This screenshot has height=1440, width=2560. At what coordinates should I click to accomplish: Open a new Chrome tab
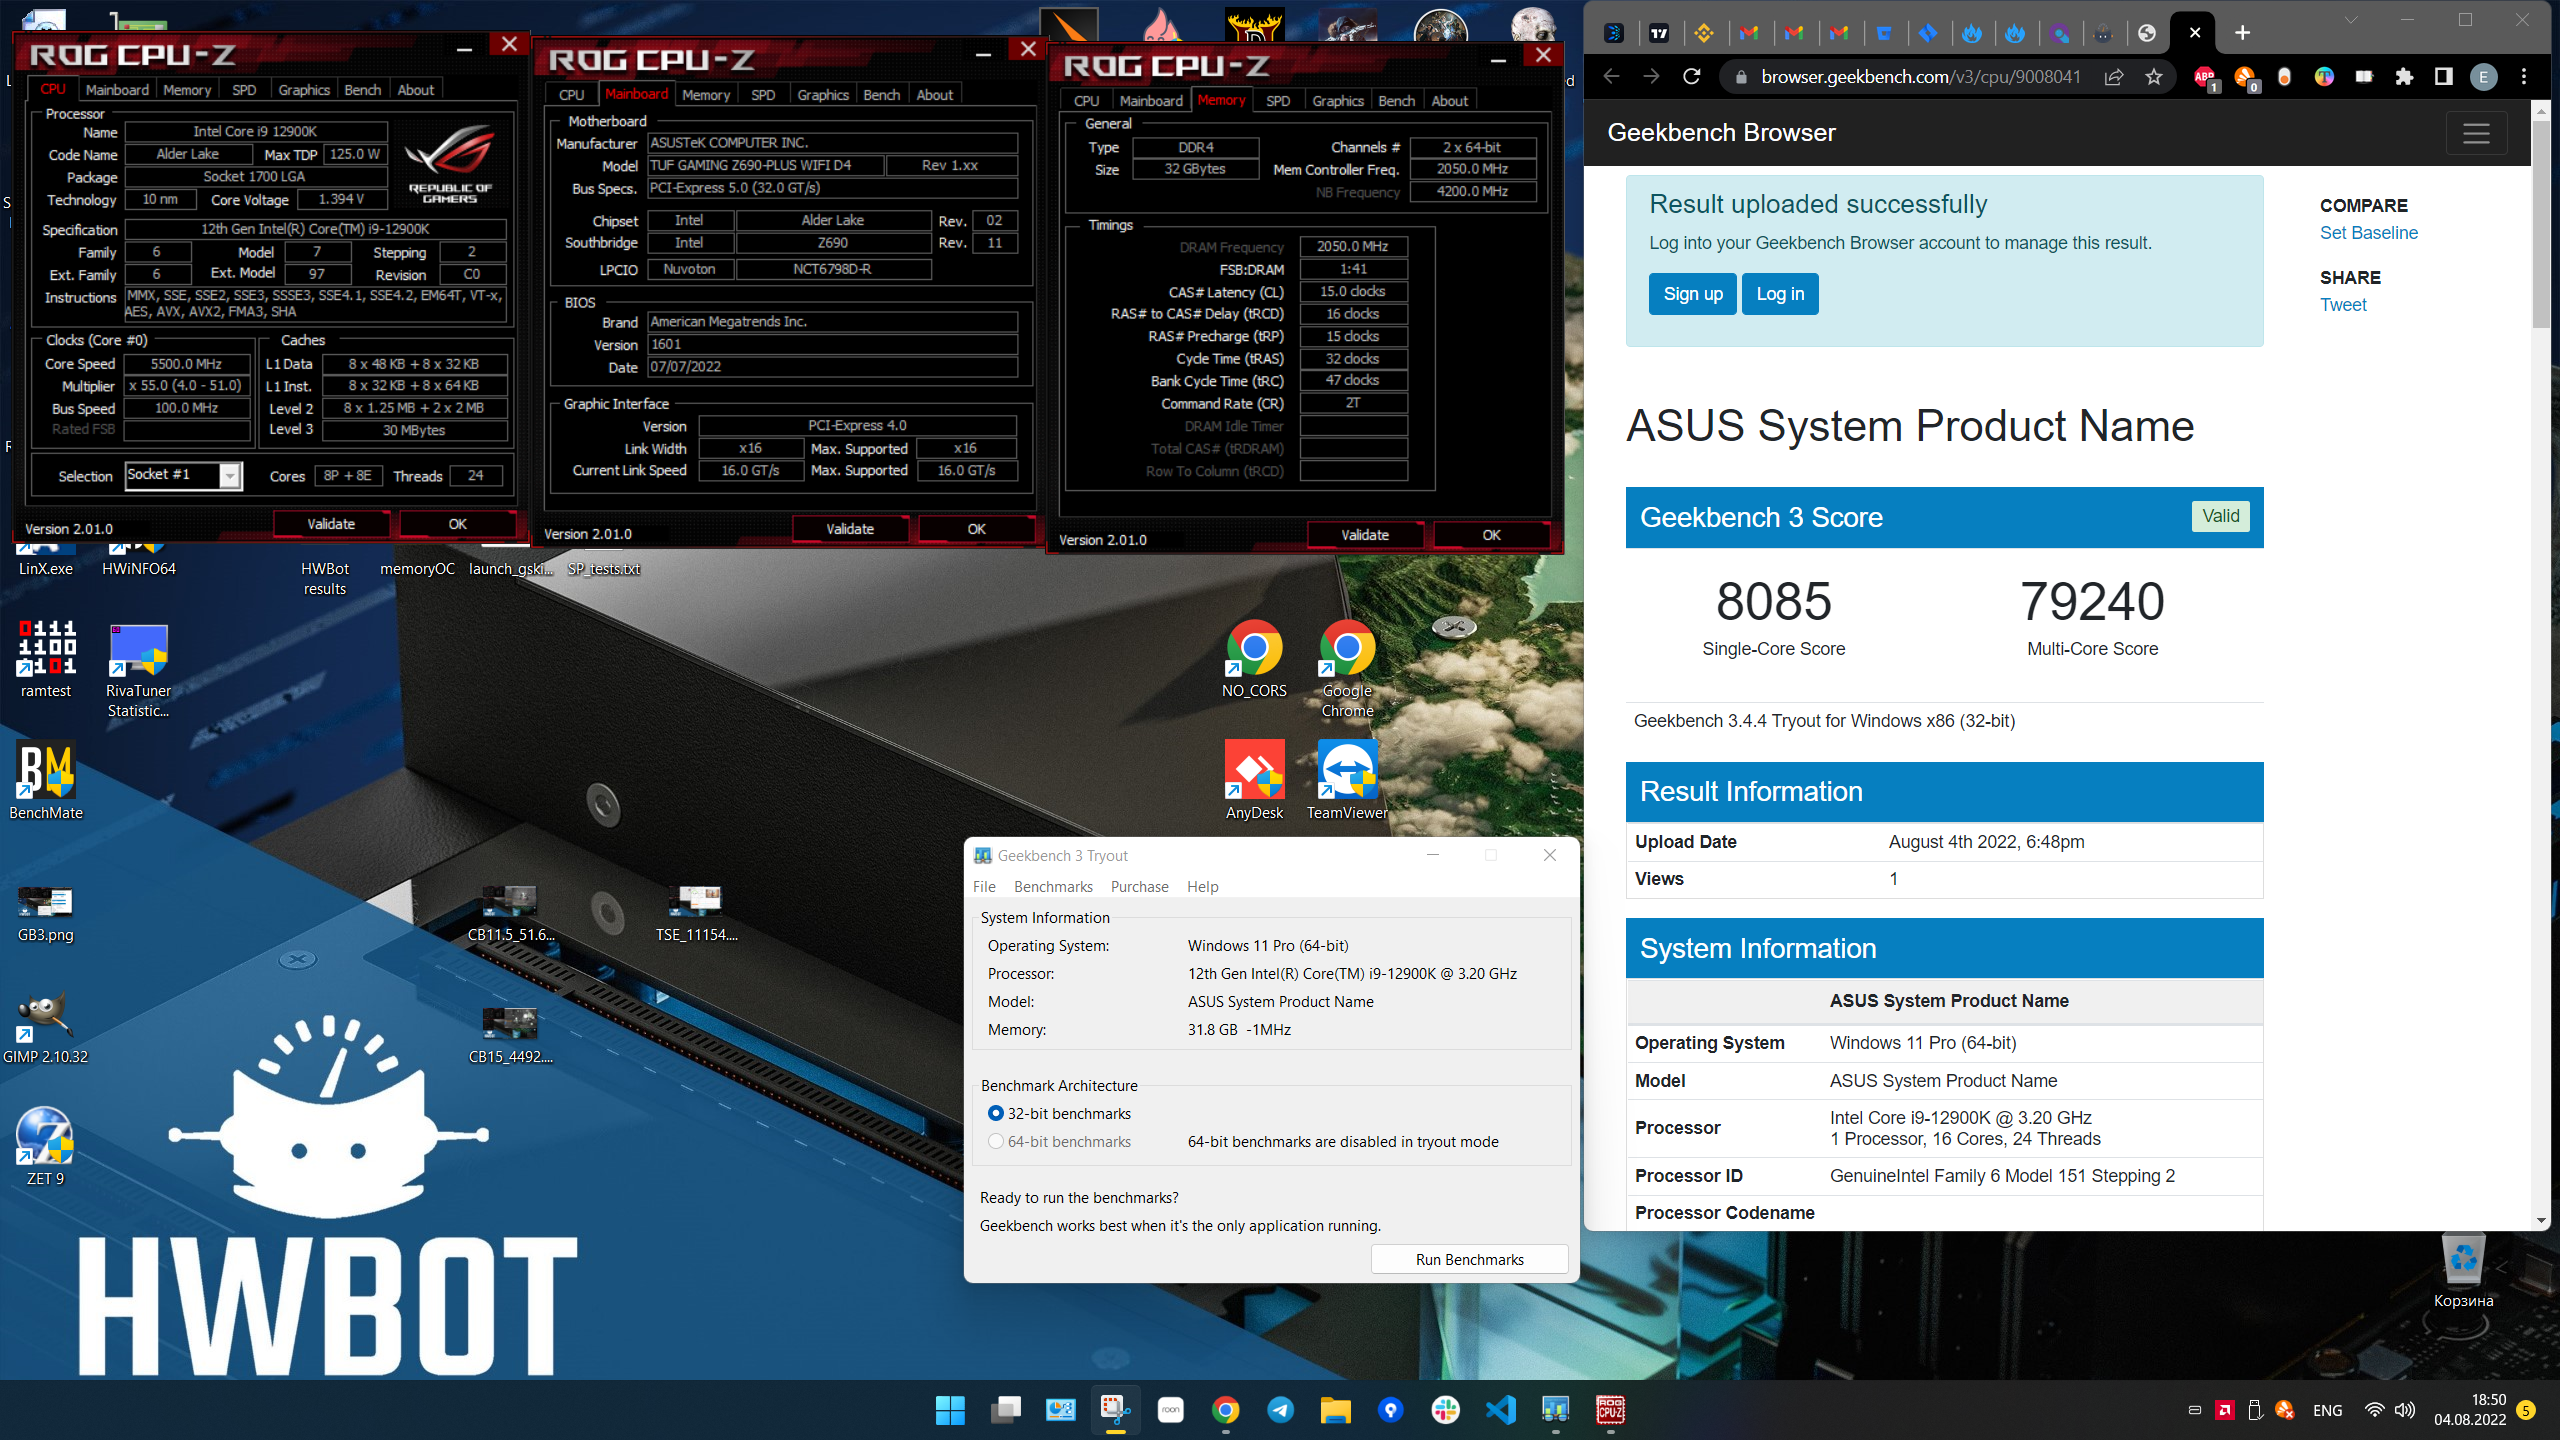[x=2243, y=32]
